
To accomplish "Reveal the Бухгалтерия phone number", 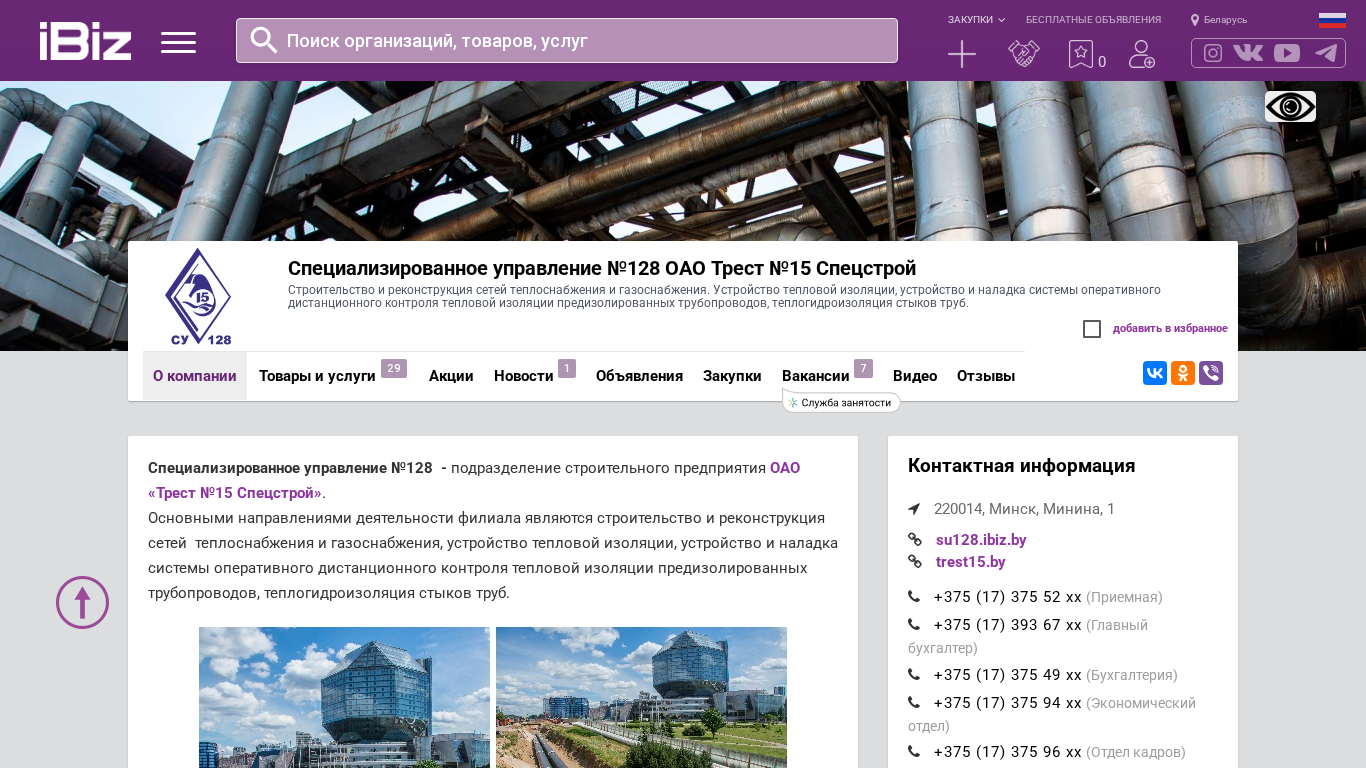I will (x=1008, y=675).
